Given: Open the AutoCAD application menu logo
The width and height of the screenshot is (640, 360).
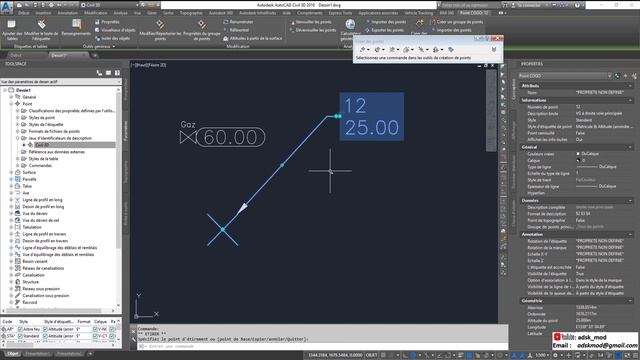Looking at the screenshot, I should [7, 7].
